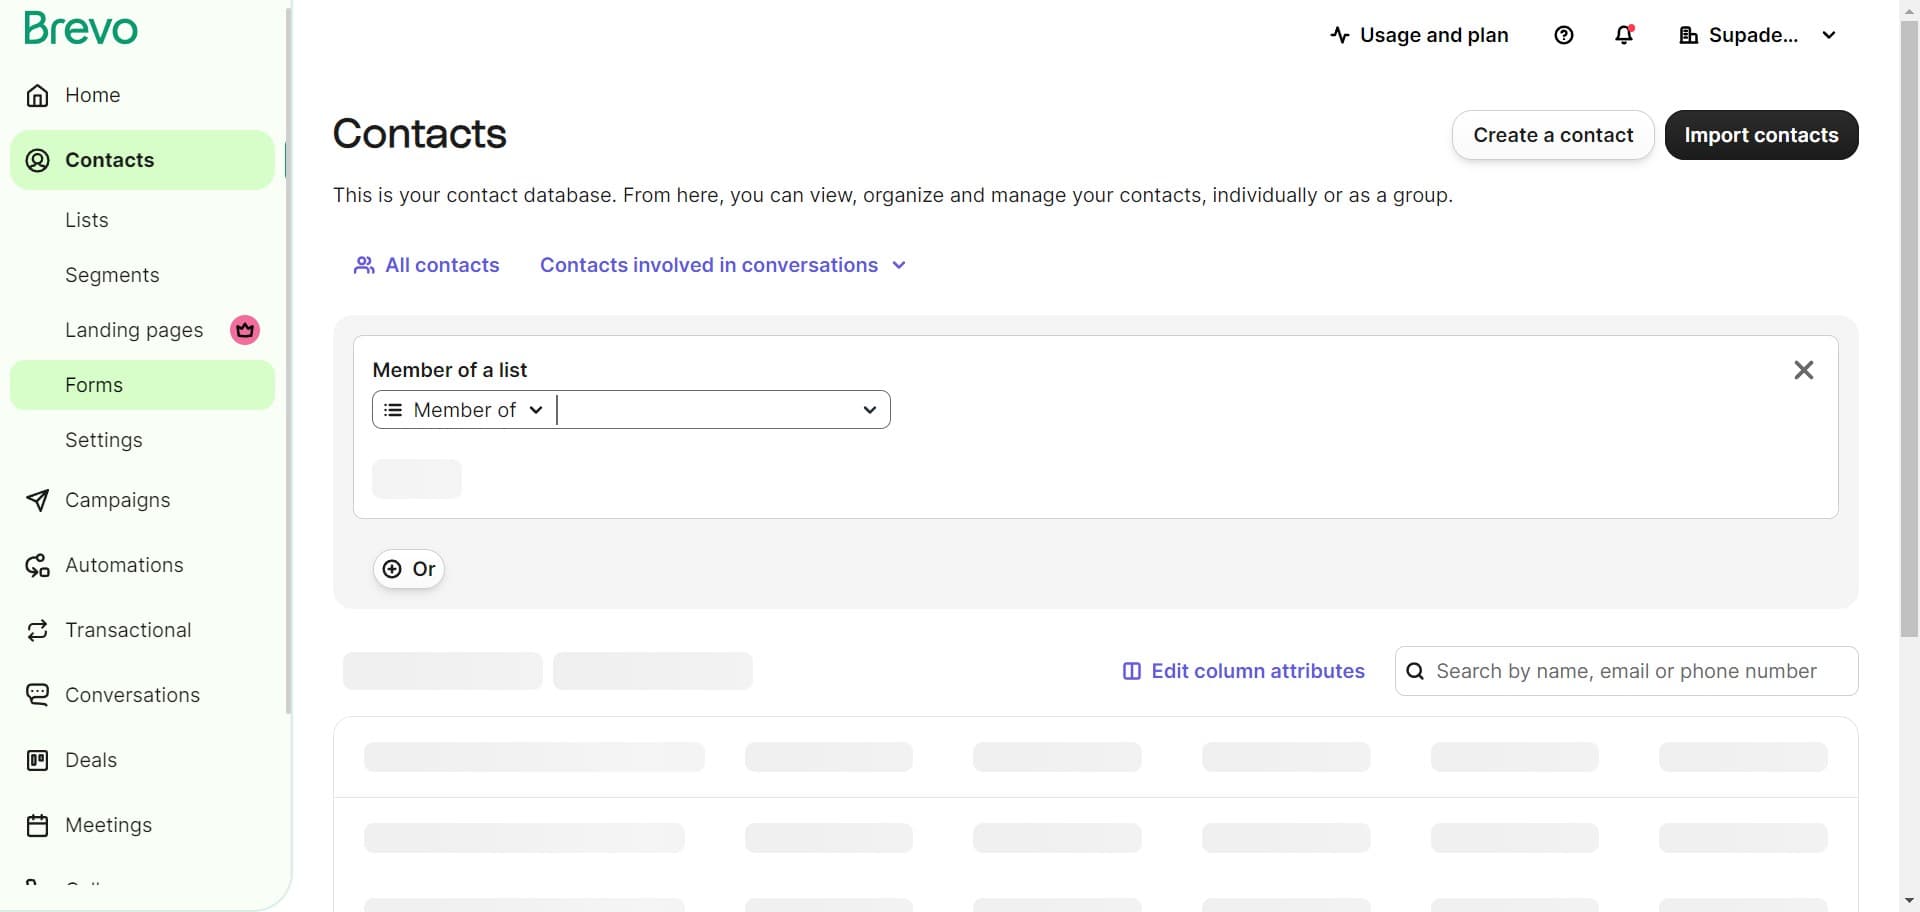Open the Conversations section
The image size is (1920, 912).
pos(132,695)
